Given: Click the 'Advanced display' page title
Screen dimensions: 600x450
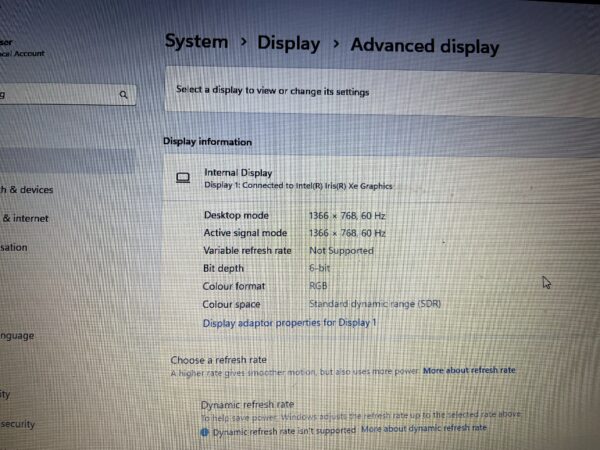Looking at the screenshot, I should point(425,46).
